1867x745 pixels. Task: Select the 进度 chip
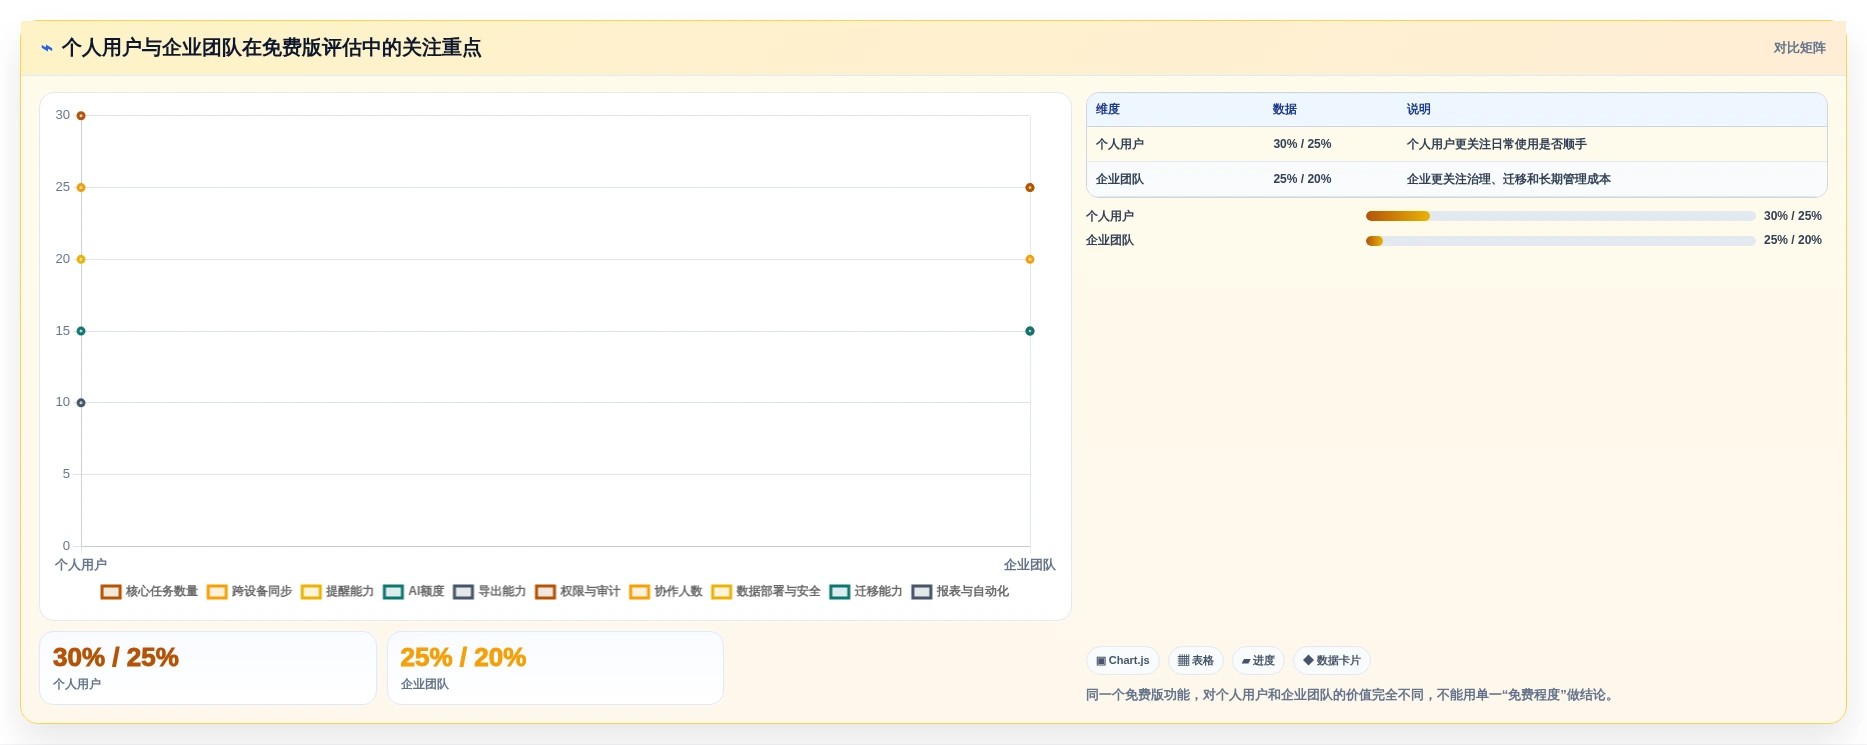[x=1258, y=661]
